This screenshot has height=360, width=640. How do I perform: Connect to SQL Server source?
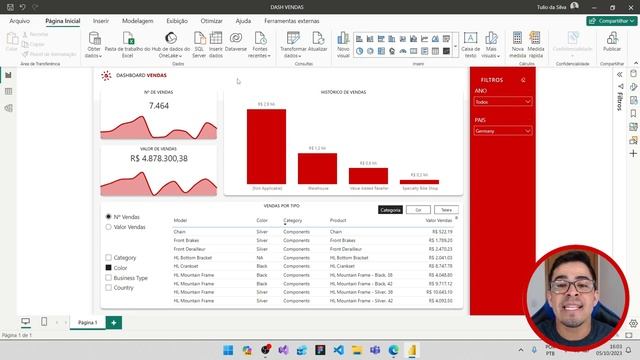(x=199, y=45)
